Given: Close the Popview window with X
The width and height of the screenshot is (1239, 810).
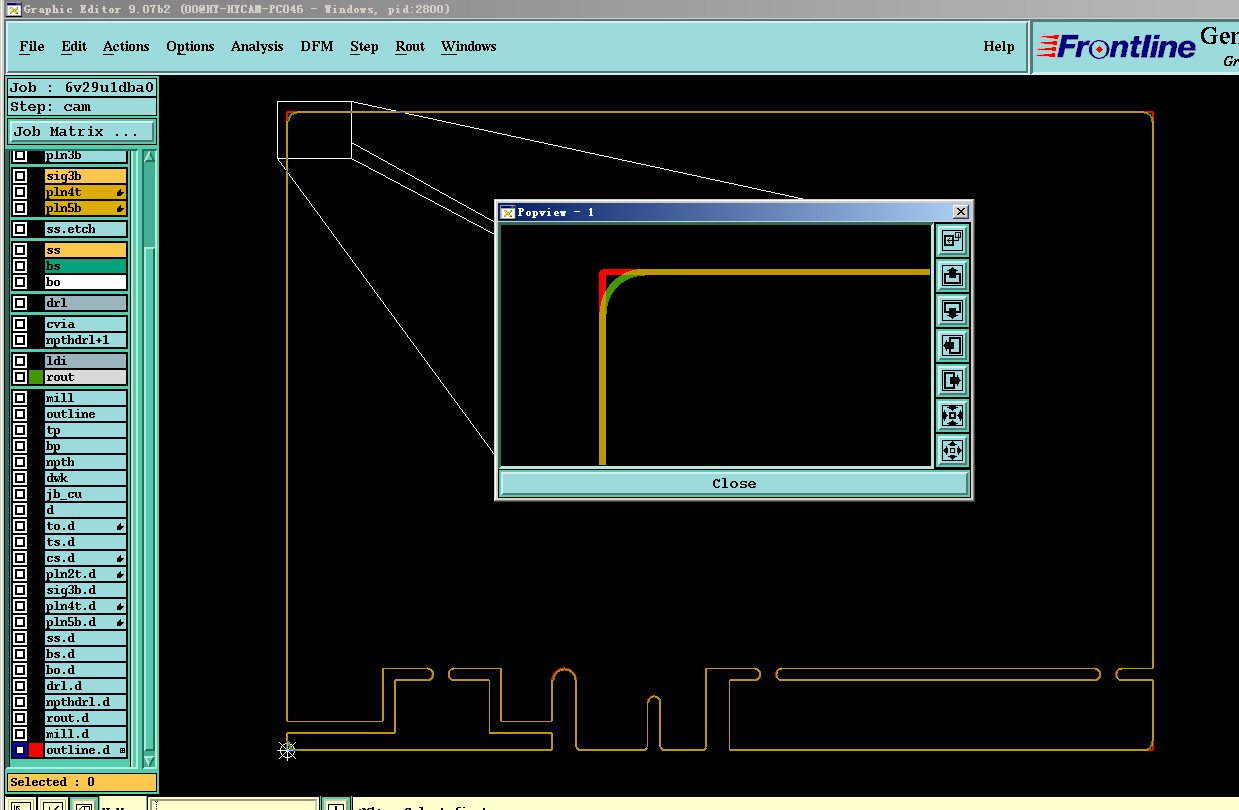Looking at the screenshot, I should click(961, 212).
